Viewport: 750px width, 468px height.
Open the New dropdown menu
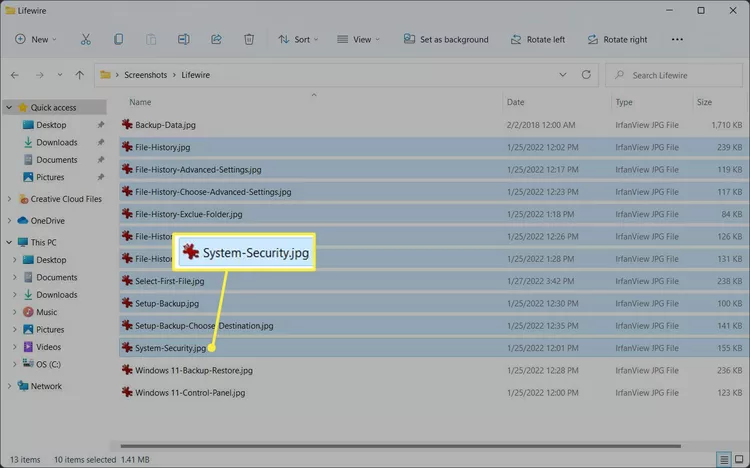point(36,40)
